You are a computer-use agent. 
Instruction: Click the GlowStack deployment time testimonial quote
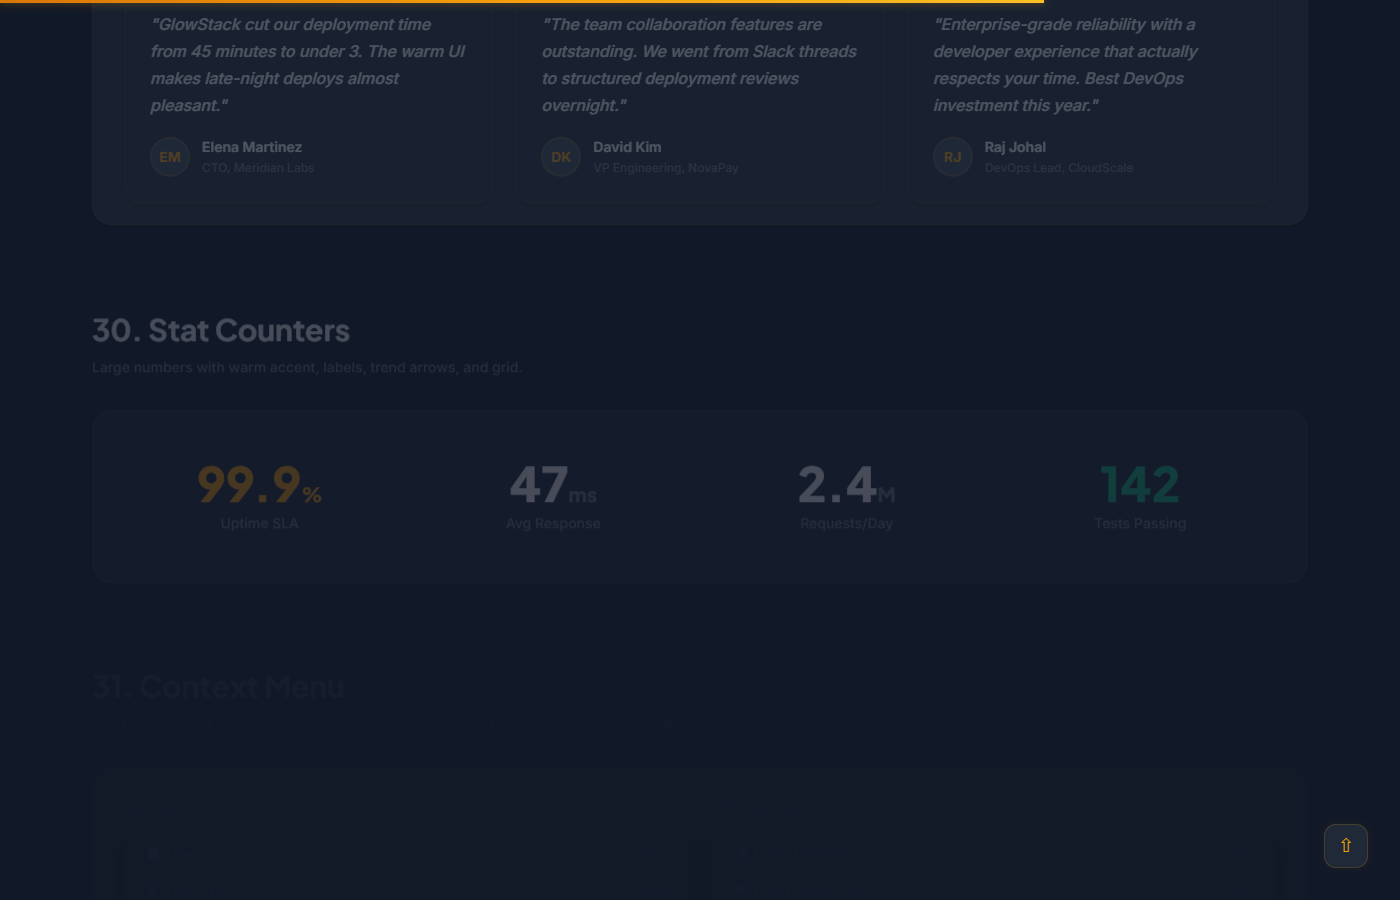307,65
